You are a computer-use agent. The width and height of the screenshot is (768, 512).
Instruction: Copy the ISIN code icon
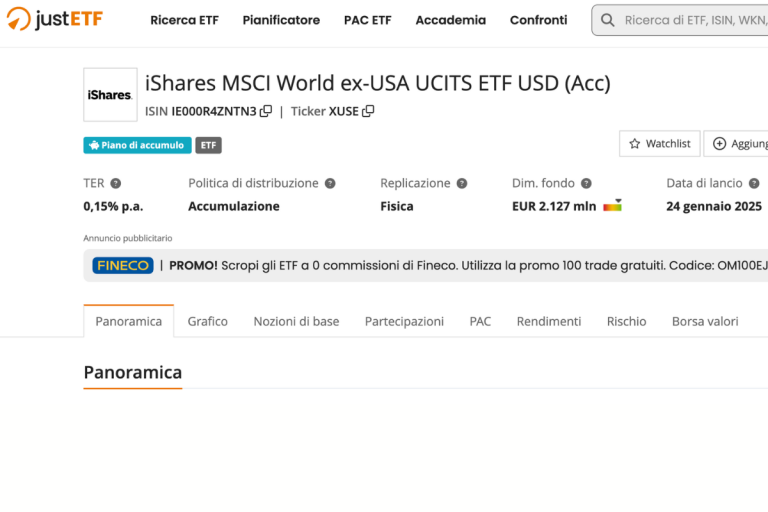coord(265,111)
